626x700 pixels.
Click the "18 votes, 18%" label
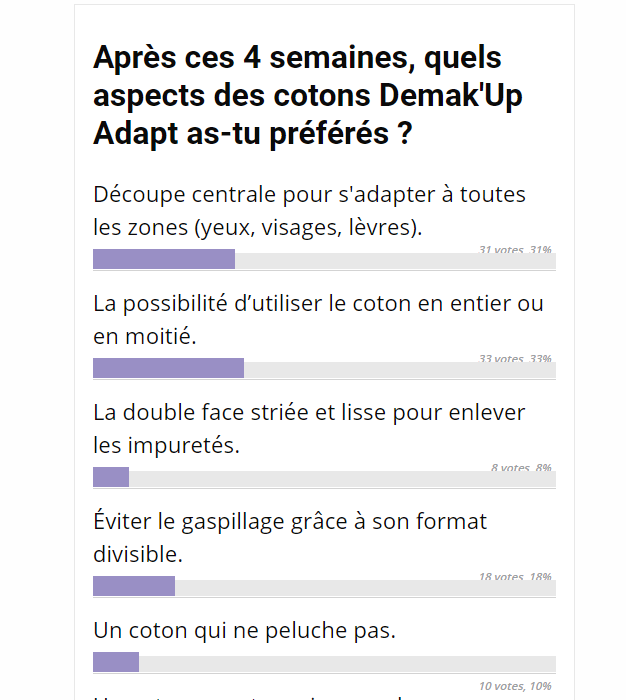[515, 577]
